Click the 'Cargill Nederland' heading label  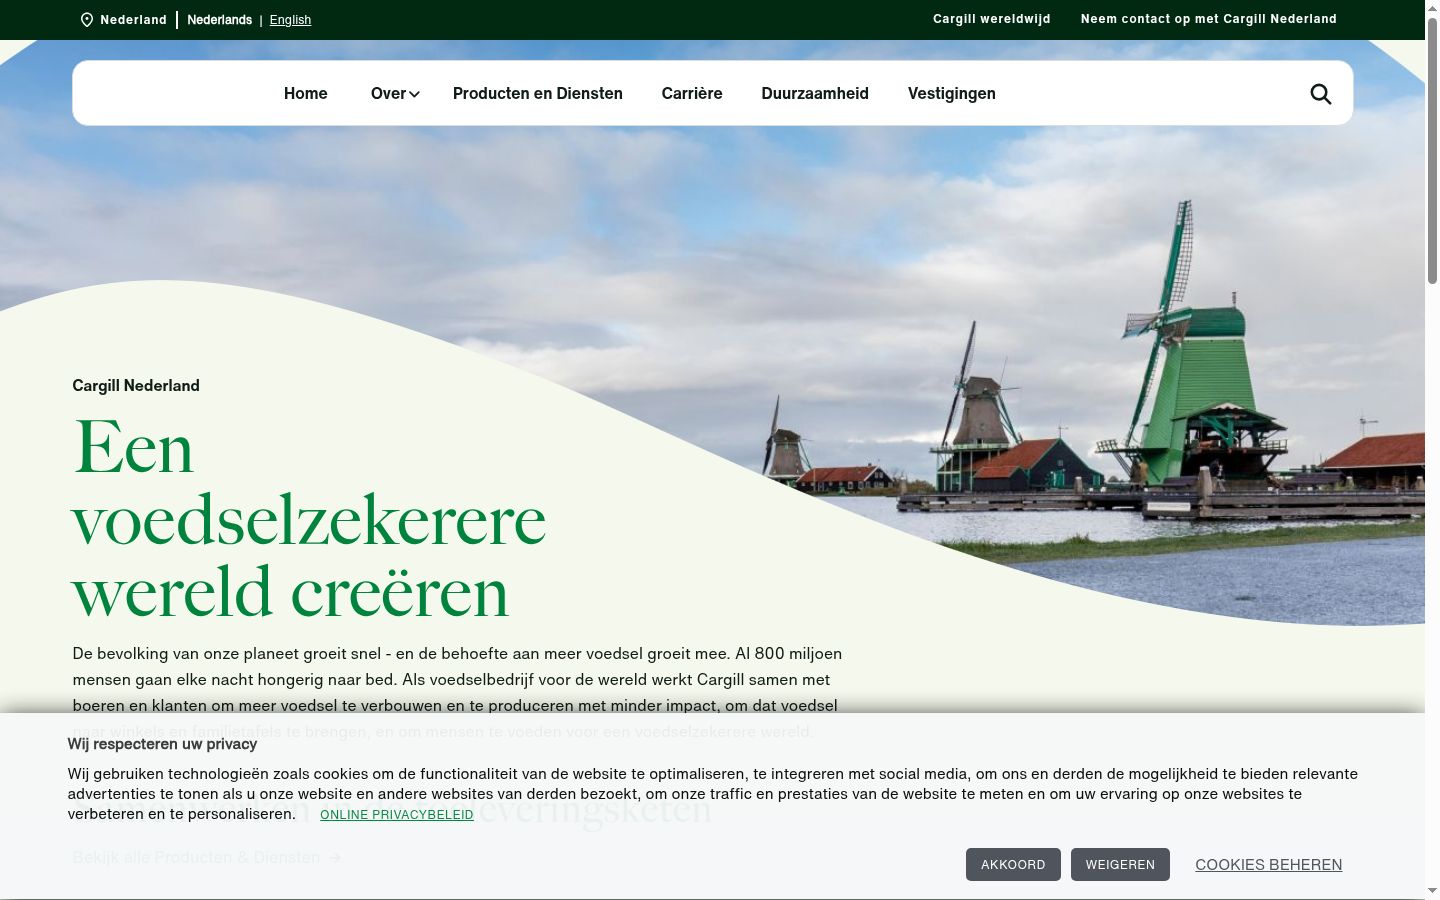pos(136,386)
